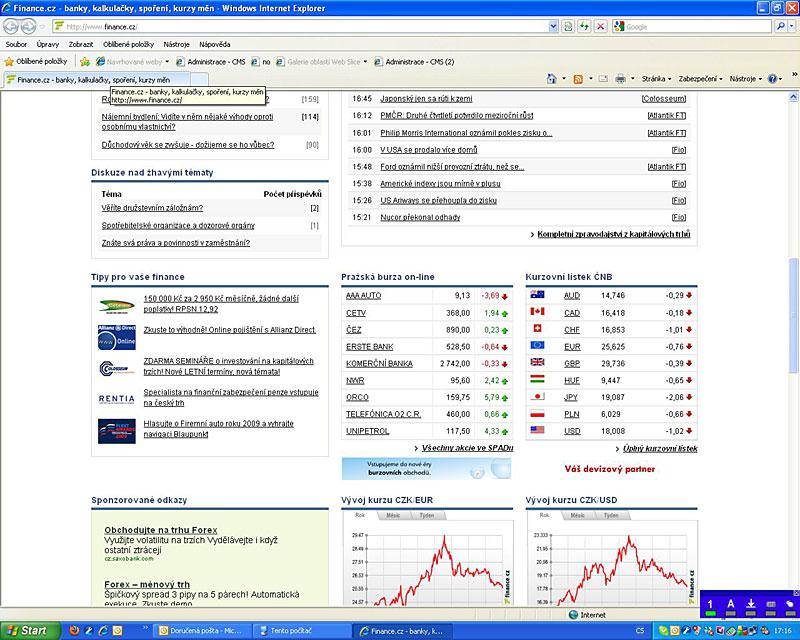The image size is (800, 640).
Task: Open the Administrace - CMS (2) favorite
Action: pyautogui.click(x=414, y=62)
